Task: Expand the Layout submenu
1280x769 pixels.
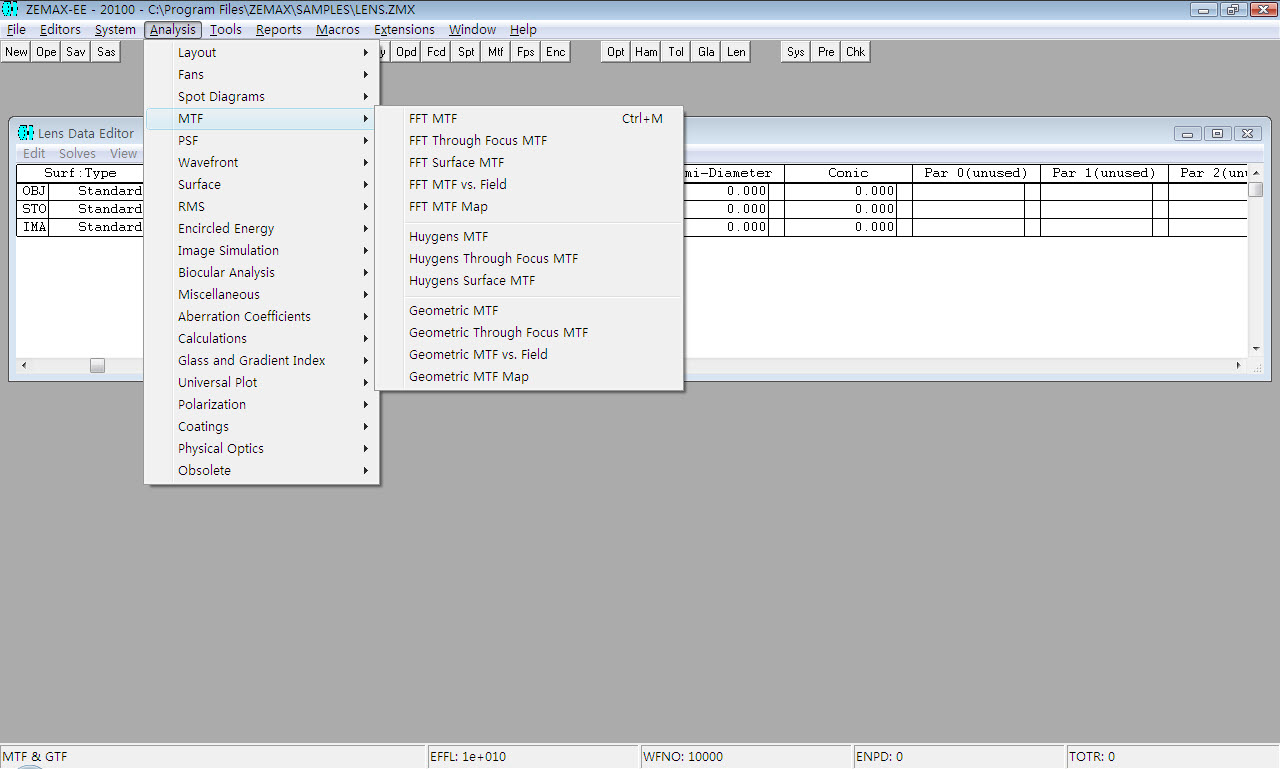Action: point(262,52)
